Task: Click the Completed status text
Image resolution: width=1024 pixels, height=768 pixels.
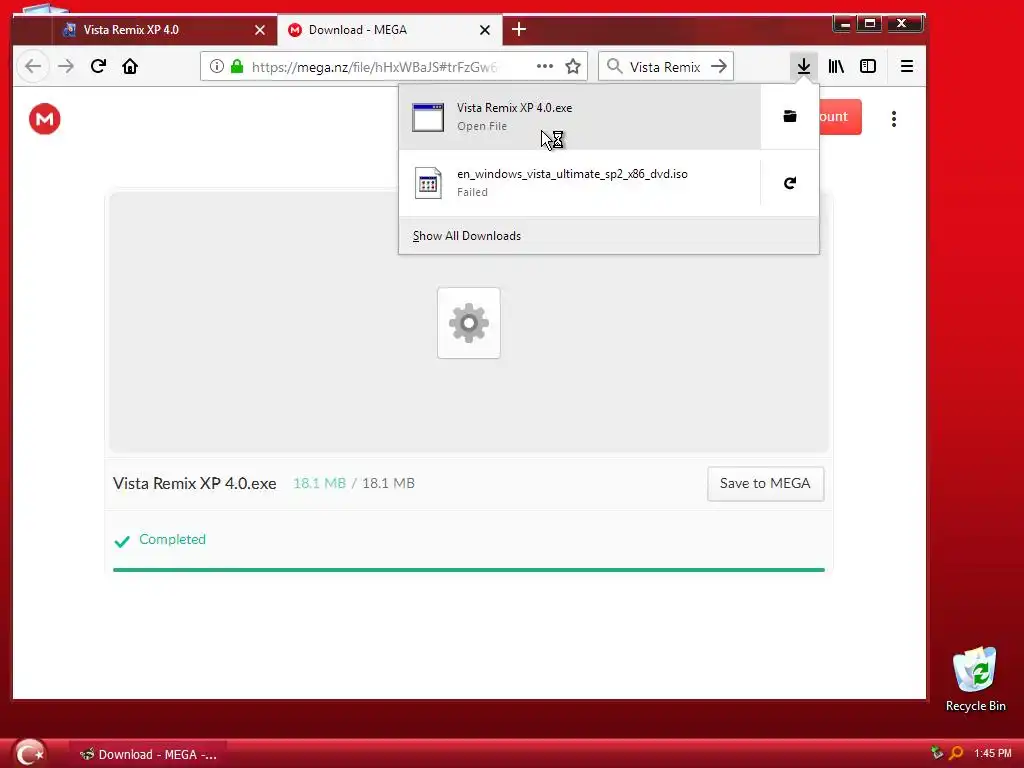Action: pyautogui.click(x=172, y=539)
